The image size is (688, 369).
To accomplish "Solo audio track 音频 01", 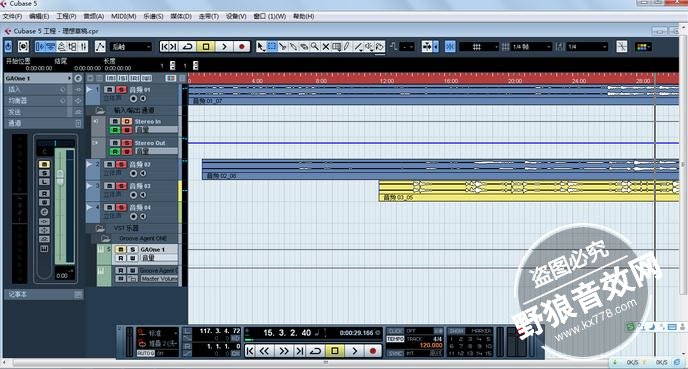I will [x=121, y=90].
